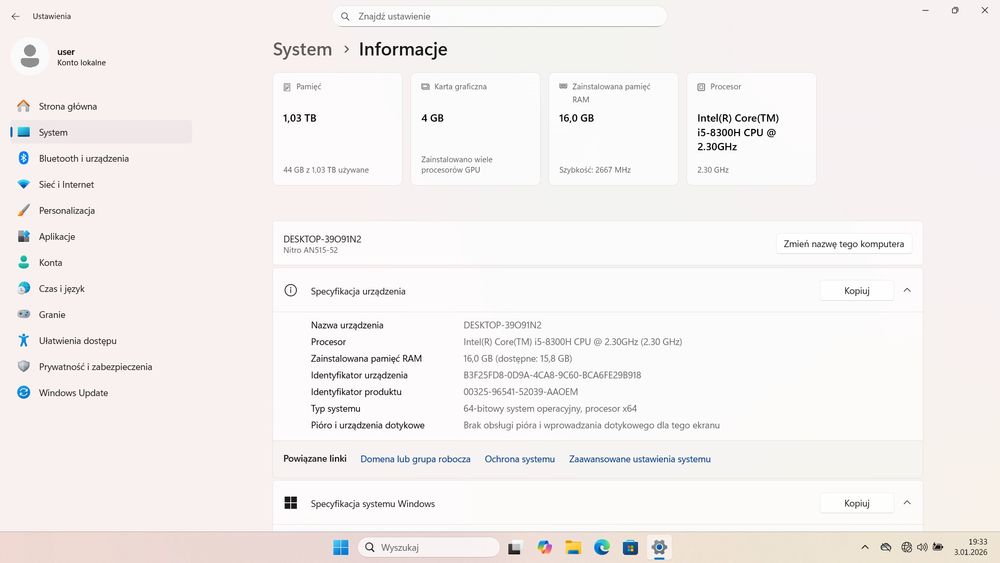Click the Windows Update sync icon

pos(24,393)
